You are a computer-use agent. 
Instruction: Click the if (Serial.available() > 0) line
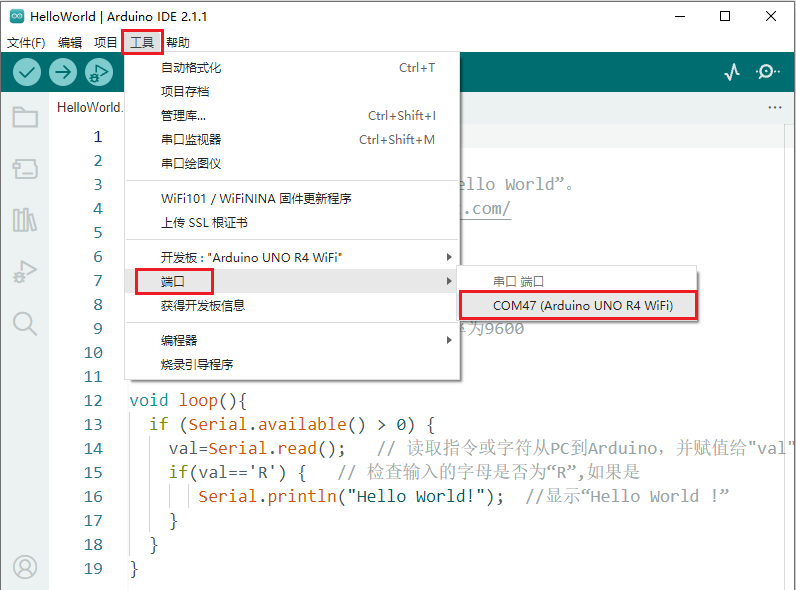coord(292,424)
